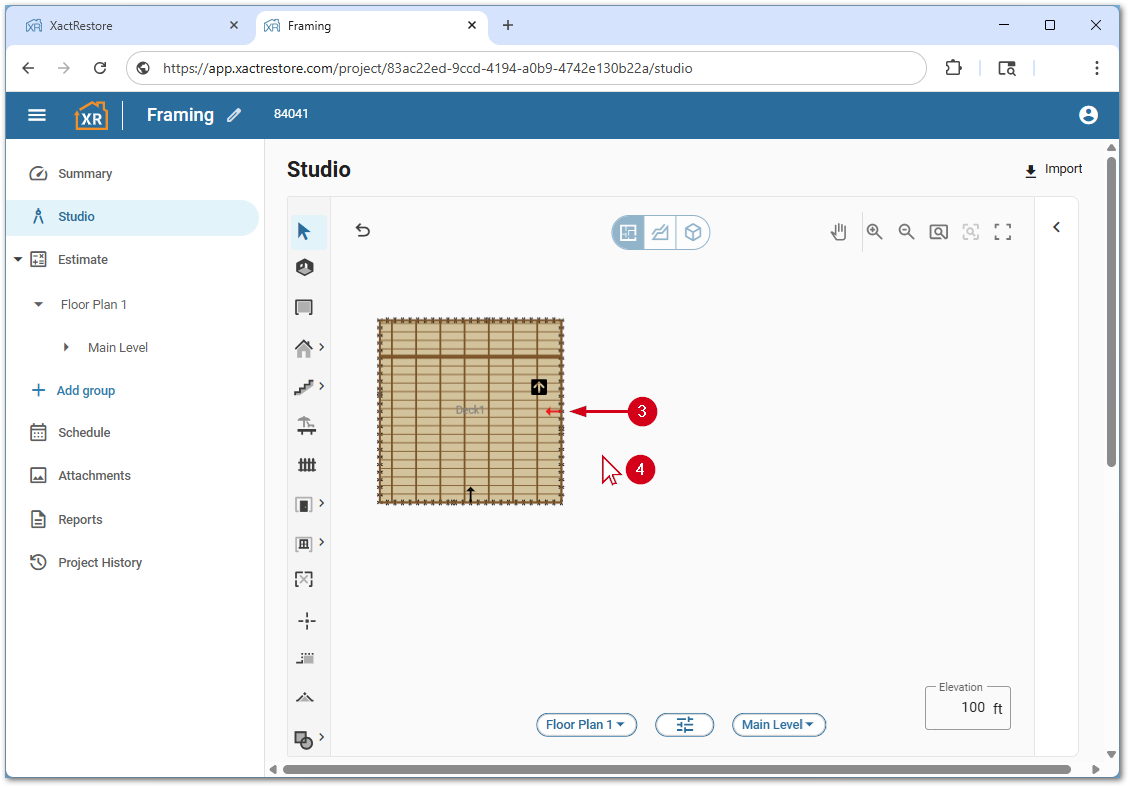
Task: Switch to elevation view toggle
Action: click(660, 233)
